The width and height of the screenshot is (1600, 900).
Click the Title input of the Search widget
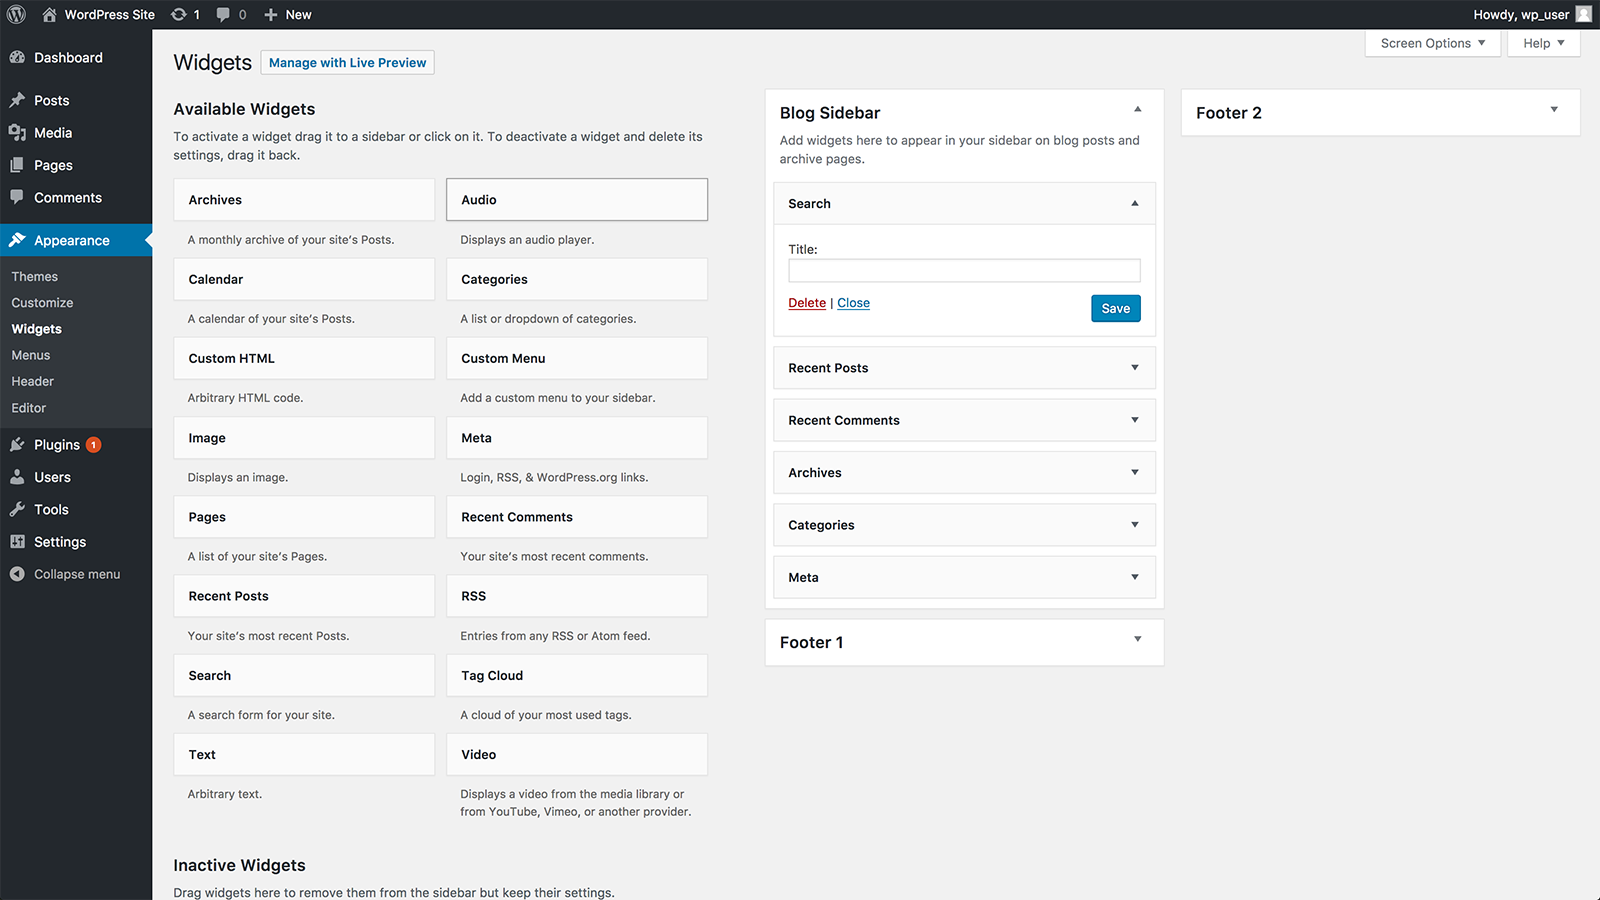[963, 270]
